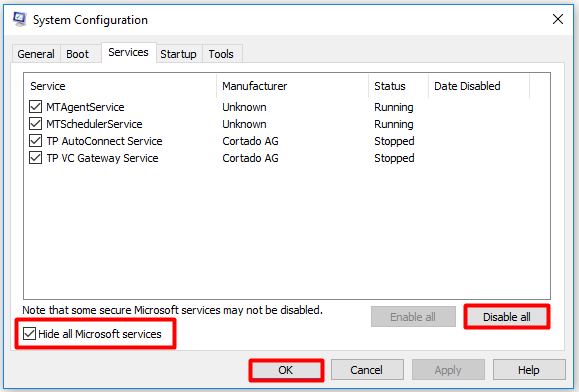This screenshot has width=579, height=392.
Task: Select the TP VC Gateway Service name
Action: point(102,158)
